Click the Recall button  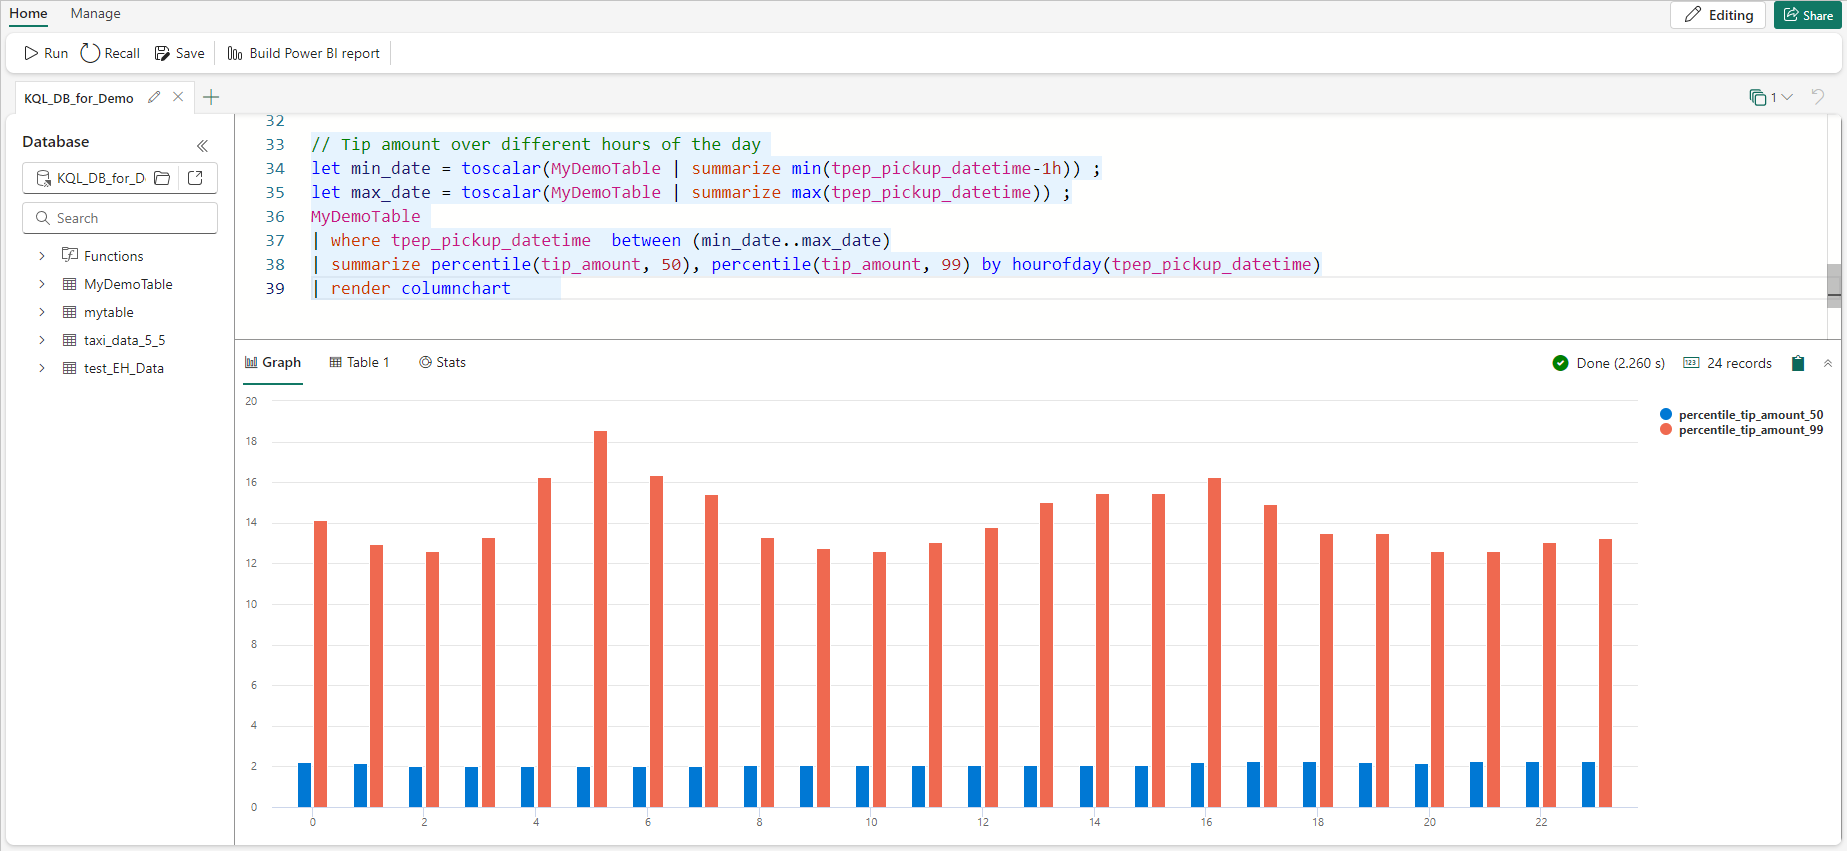point(110,53)
